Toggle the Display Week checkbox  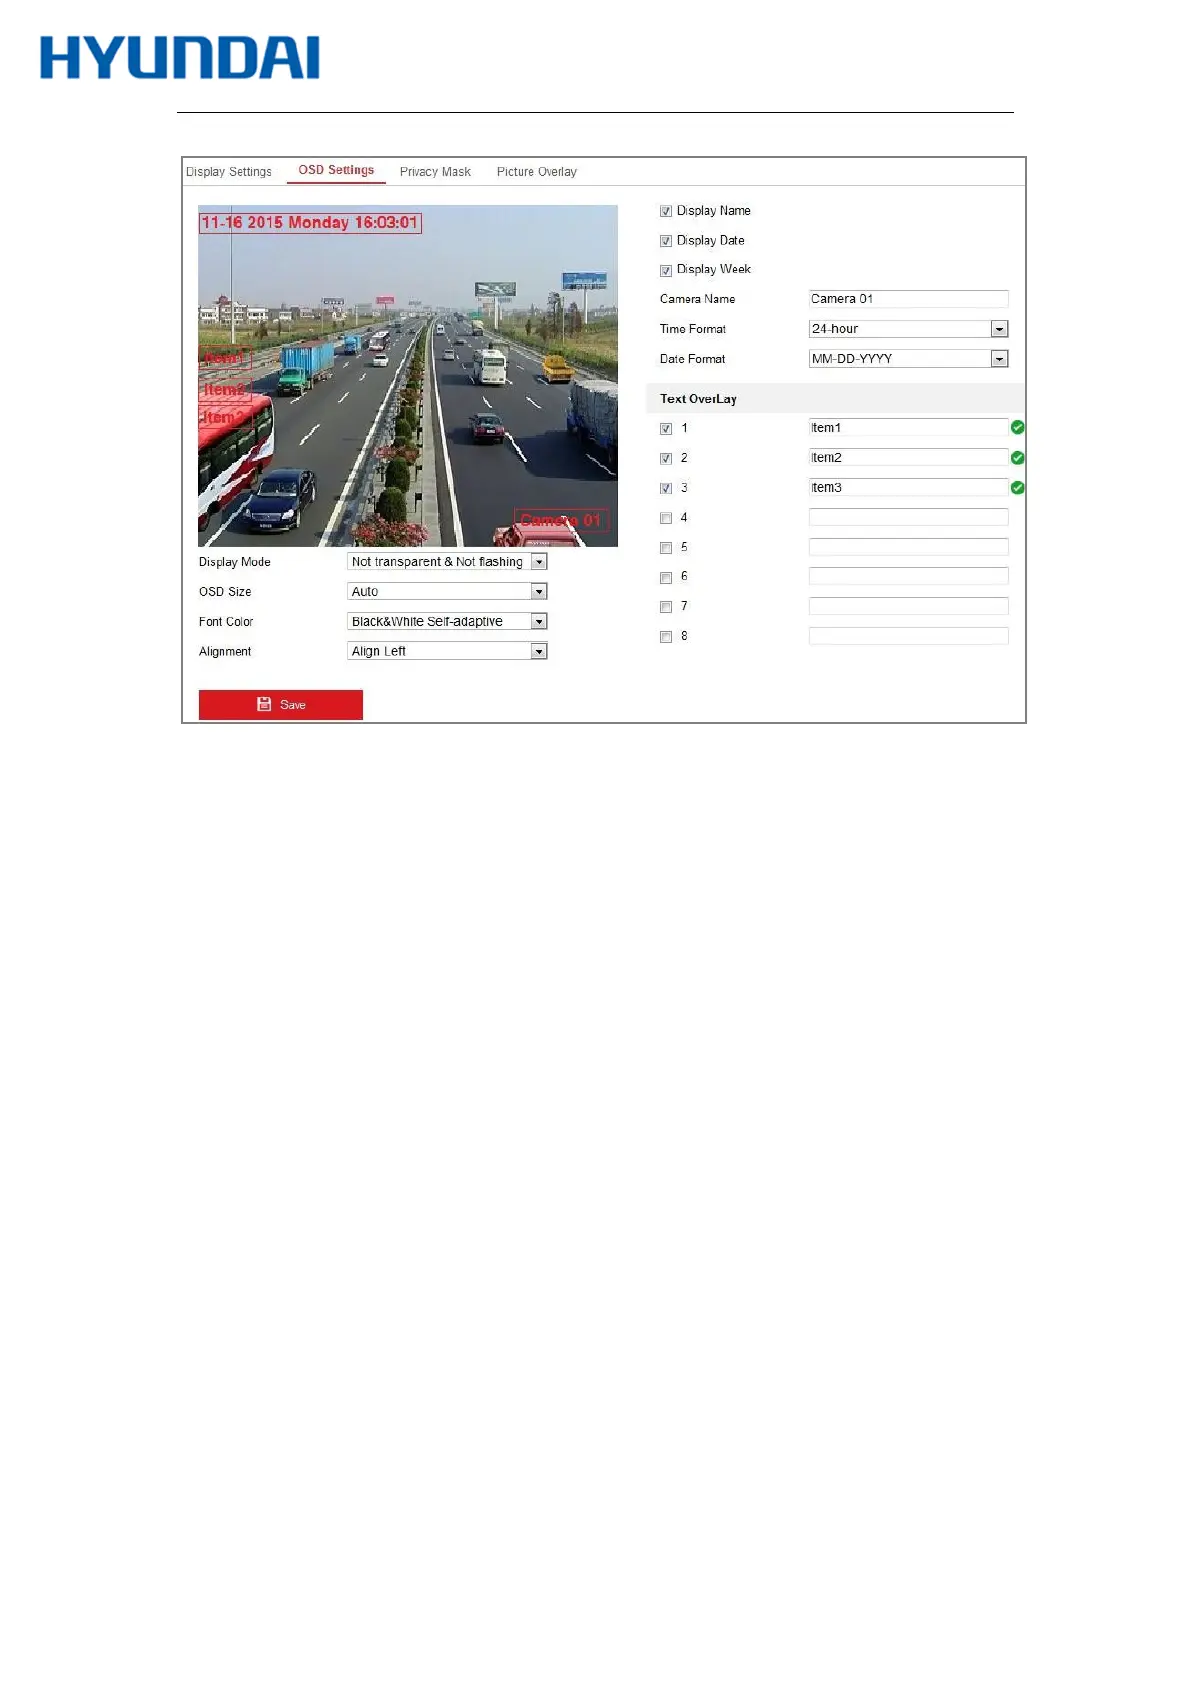[665, 270]
